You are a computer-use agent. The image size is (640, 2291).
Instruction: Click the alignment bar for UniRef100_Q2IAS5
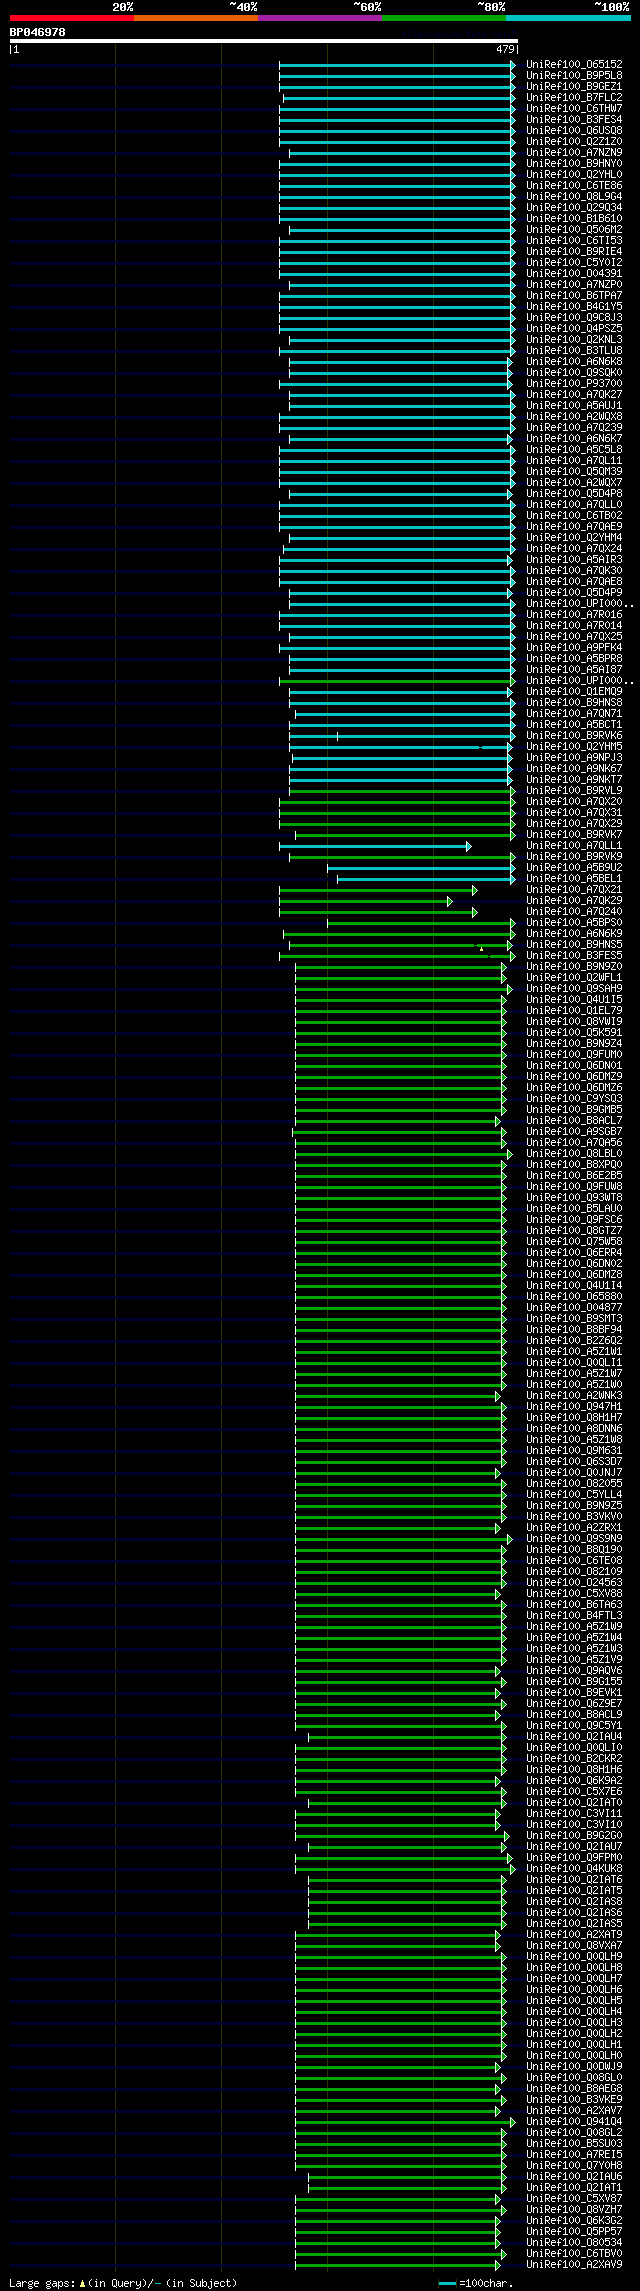point(407,1924)
